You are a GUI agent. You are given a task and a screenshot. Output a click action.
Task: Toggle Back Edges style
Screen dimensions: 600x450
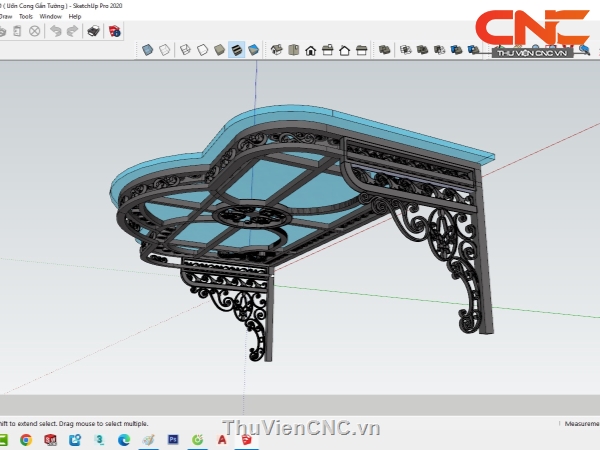(x=165, y=49)
